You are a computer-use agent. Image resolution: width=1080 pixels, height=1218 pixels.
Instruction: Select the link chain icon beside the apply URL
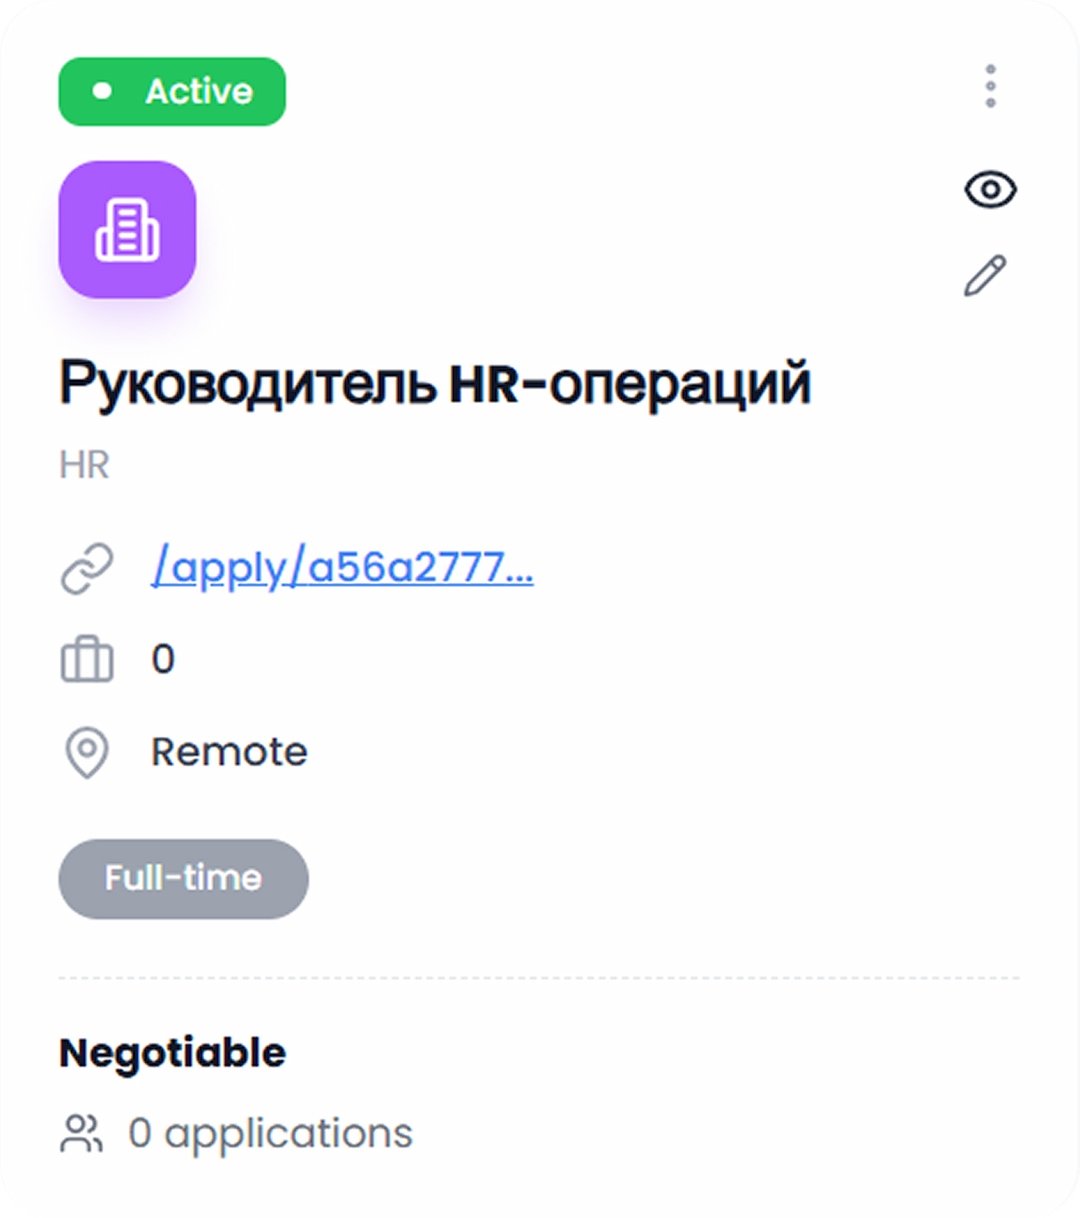(x=87, y=567)
